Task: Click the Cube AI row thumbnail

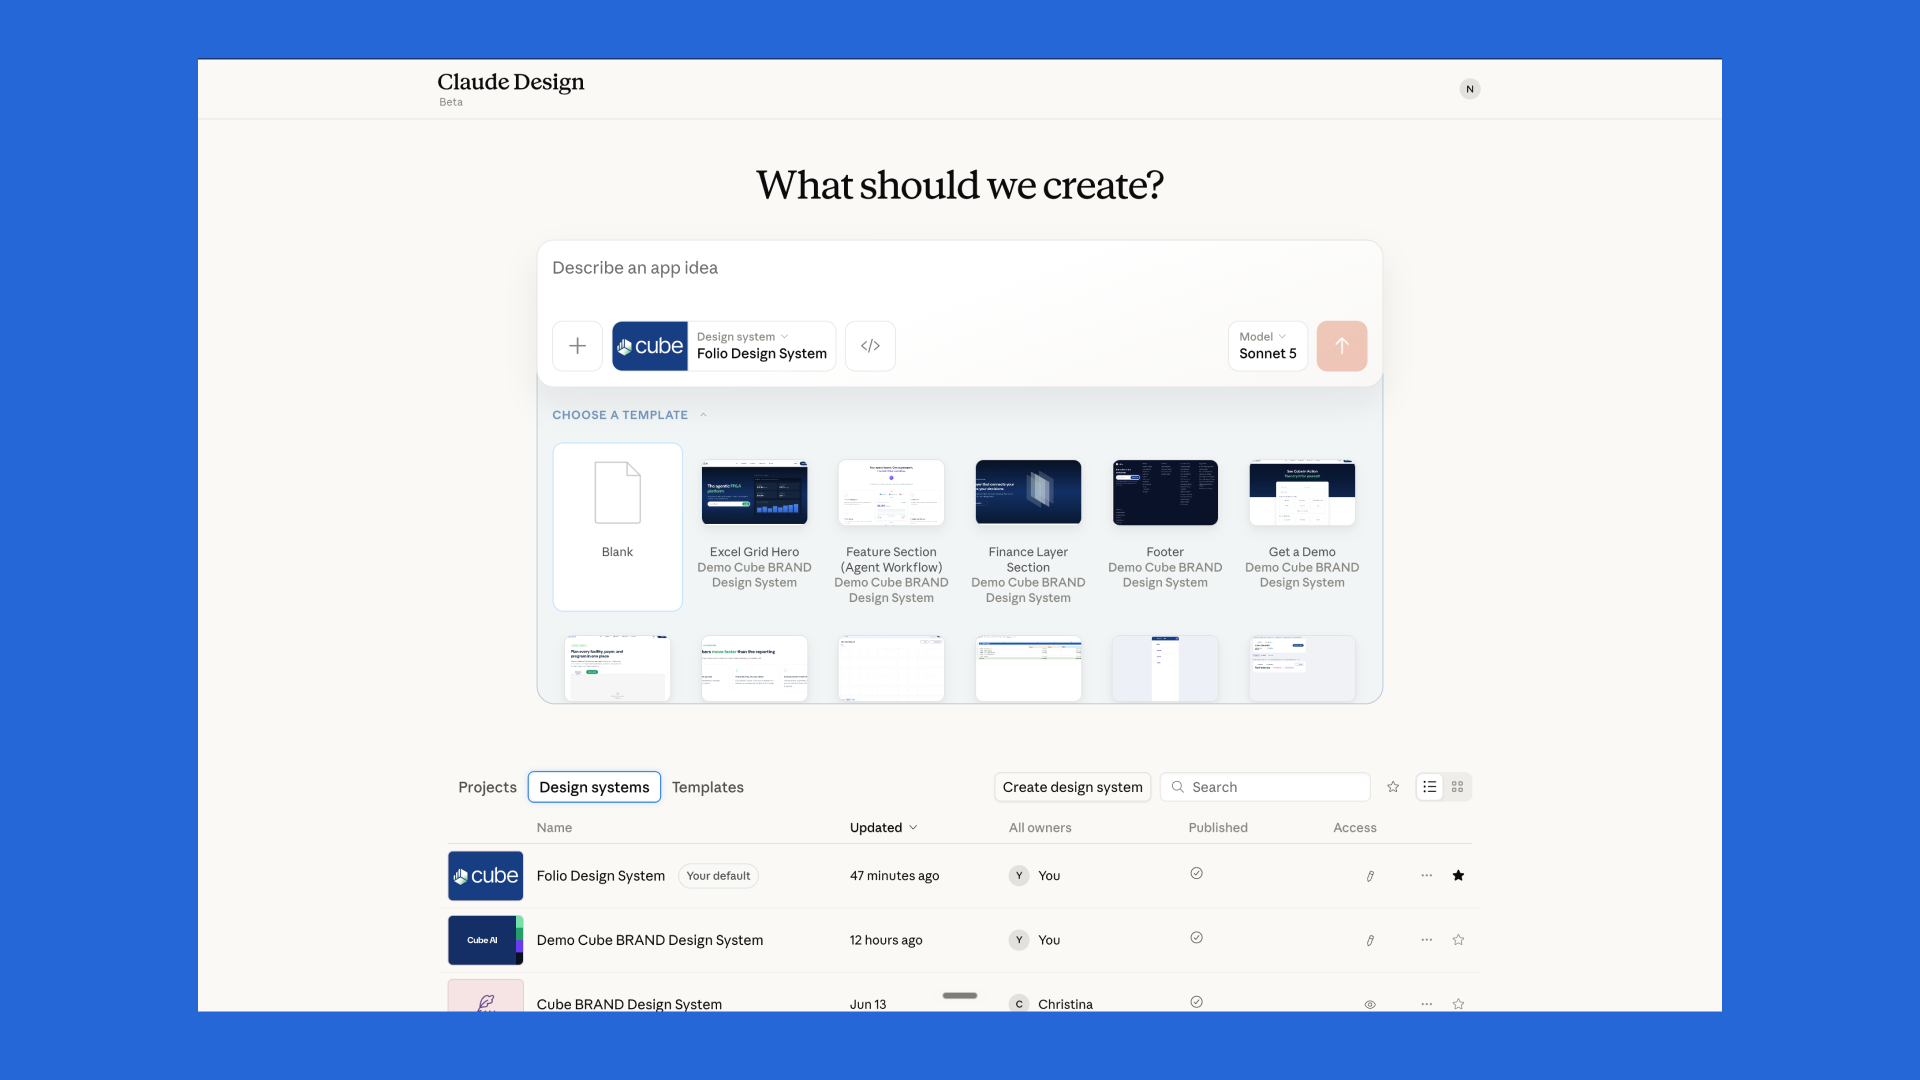Action: click(x=486, y=940)
